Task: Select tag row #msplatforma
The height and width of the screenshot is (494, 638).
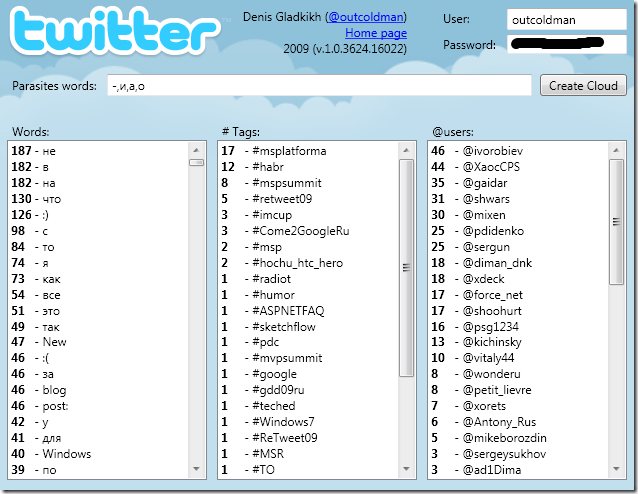Action: tap(308, 151)
